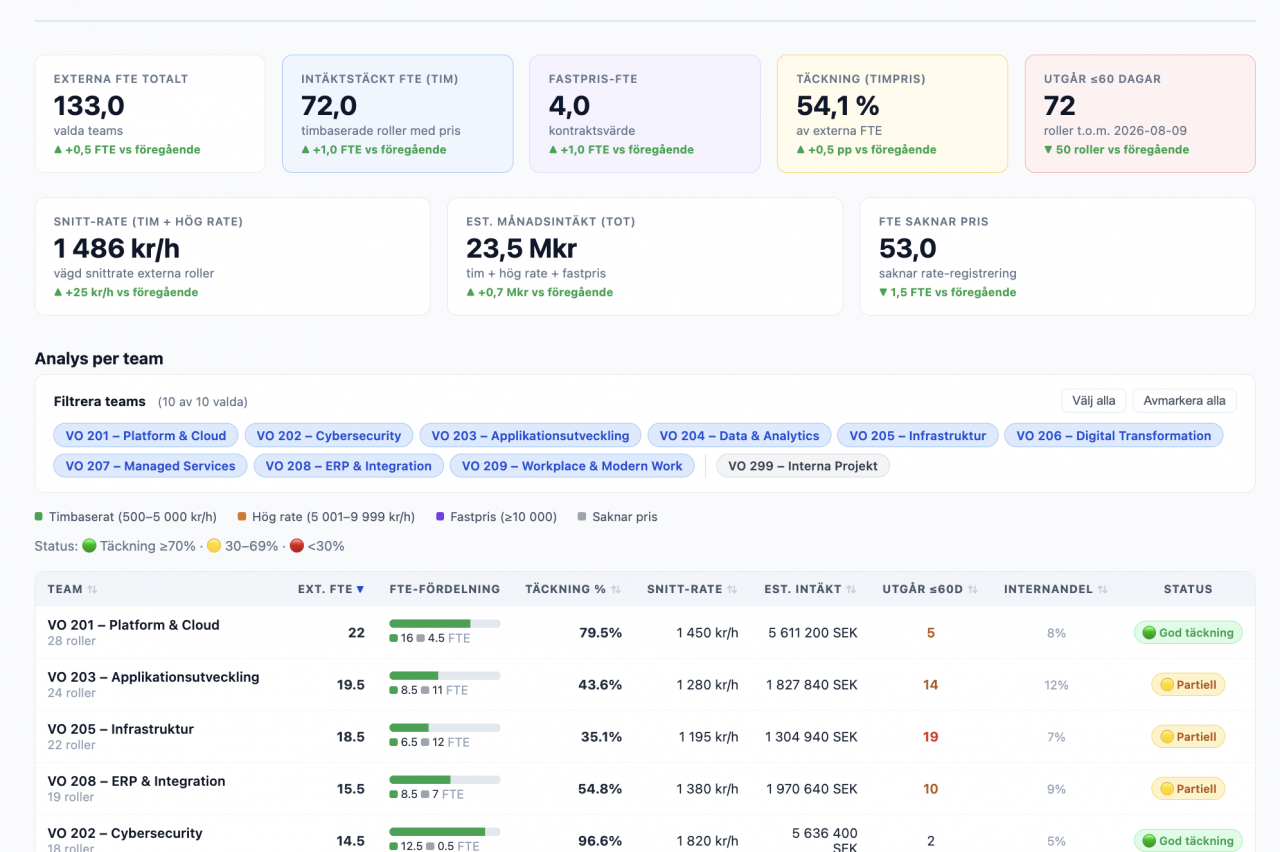Sort by Snitt-rate column icon
The width and height of the screenshot is (1280, 852).
[732, 590]
